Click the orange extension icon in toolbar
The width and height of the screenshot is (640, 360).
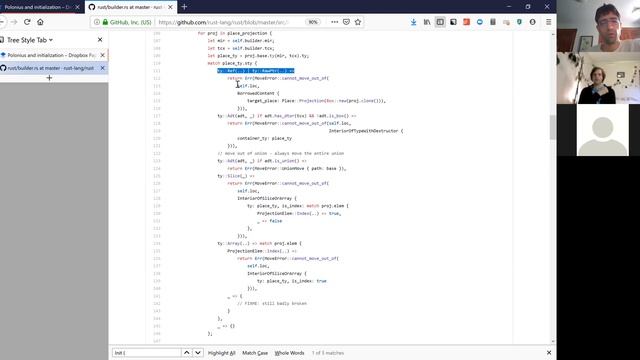pos(466,22)
